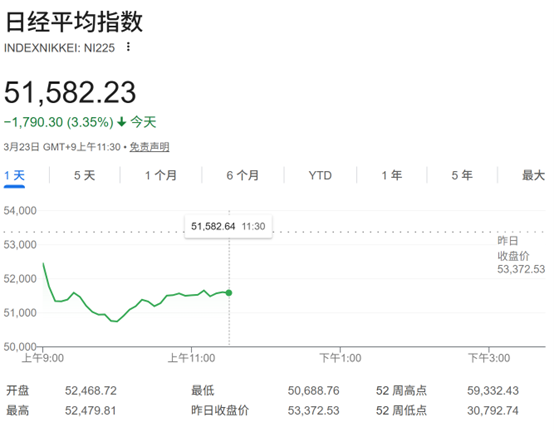The image size is (554, 432).
Task: Click the 53,000 y-axis label
Action: pyautogui.click(x=20, y=245)
